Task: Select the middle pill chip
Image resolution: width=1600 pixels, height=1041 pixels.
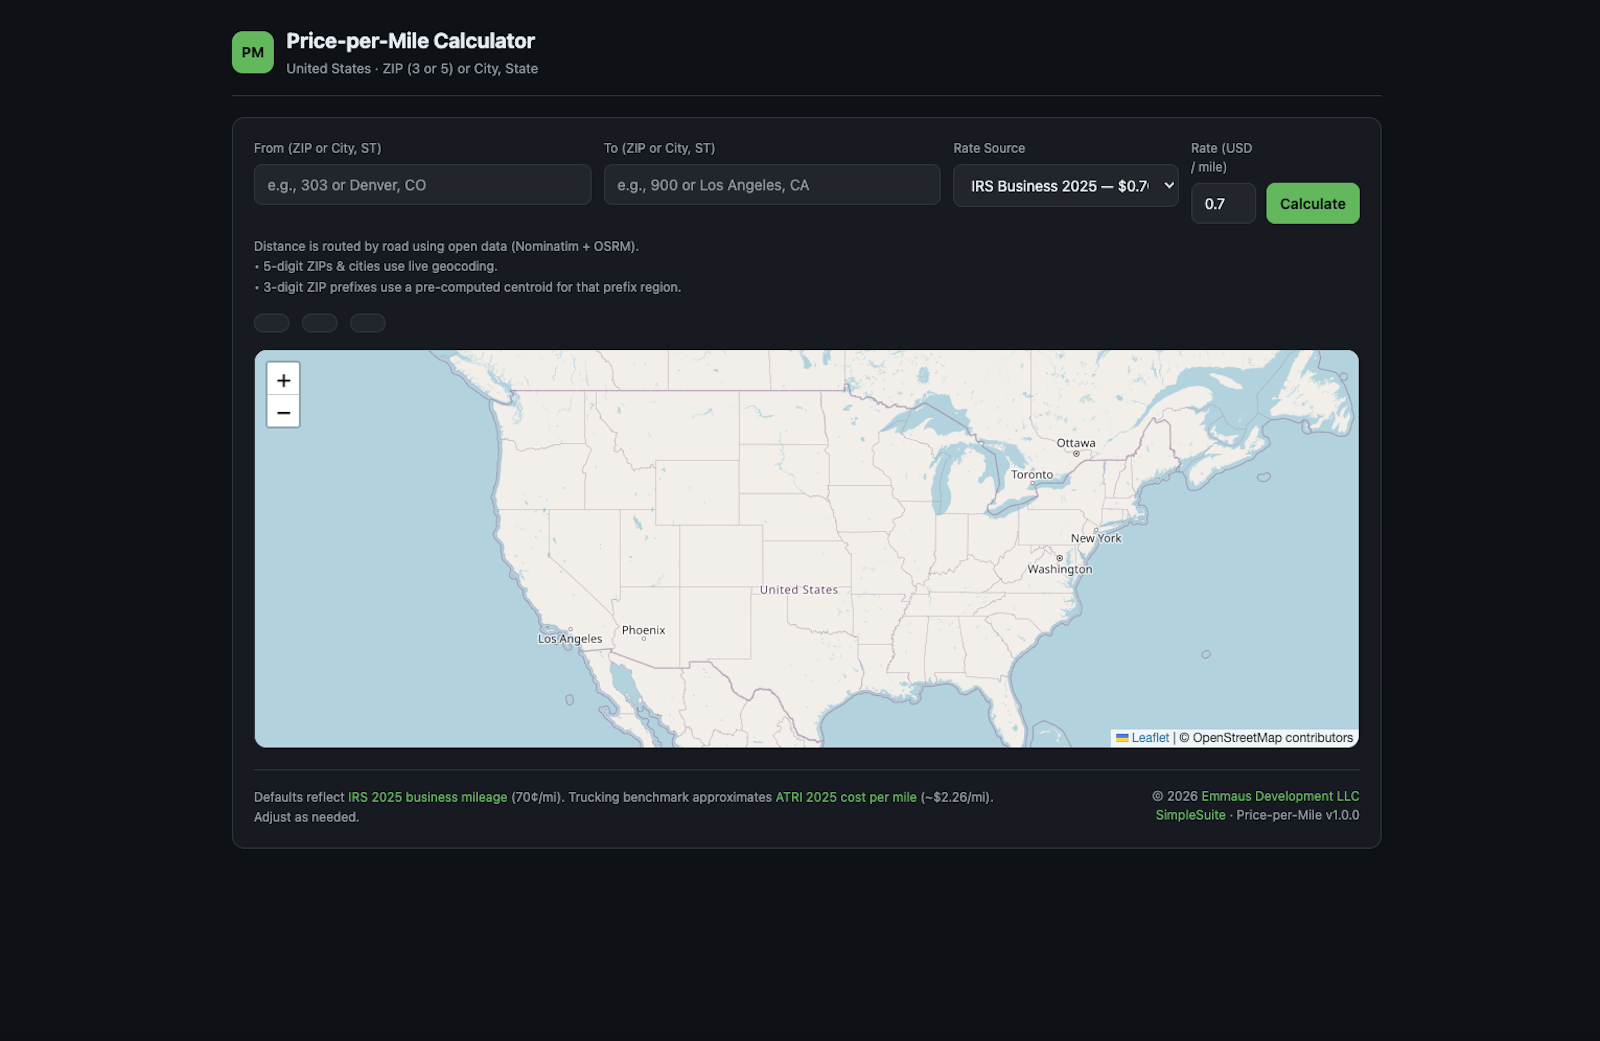Action: click(319, 322)
